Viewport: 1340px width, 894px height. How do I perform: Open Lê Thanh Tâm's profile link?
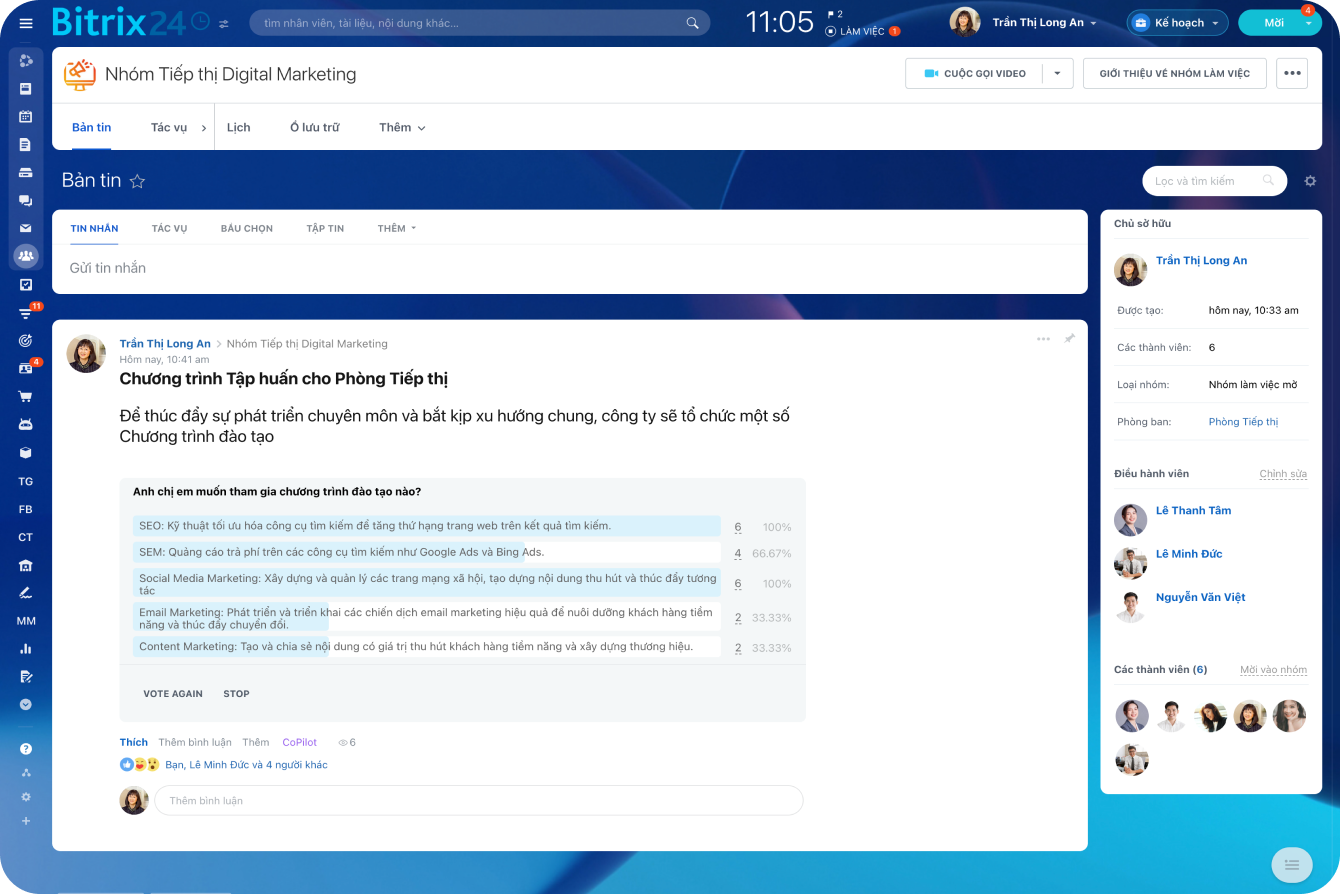1193,511
